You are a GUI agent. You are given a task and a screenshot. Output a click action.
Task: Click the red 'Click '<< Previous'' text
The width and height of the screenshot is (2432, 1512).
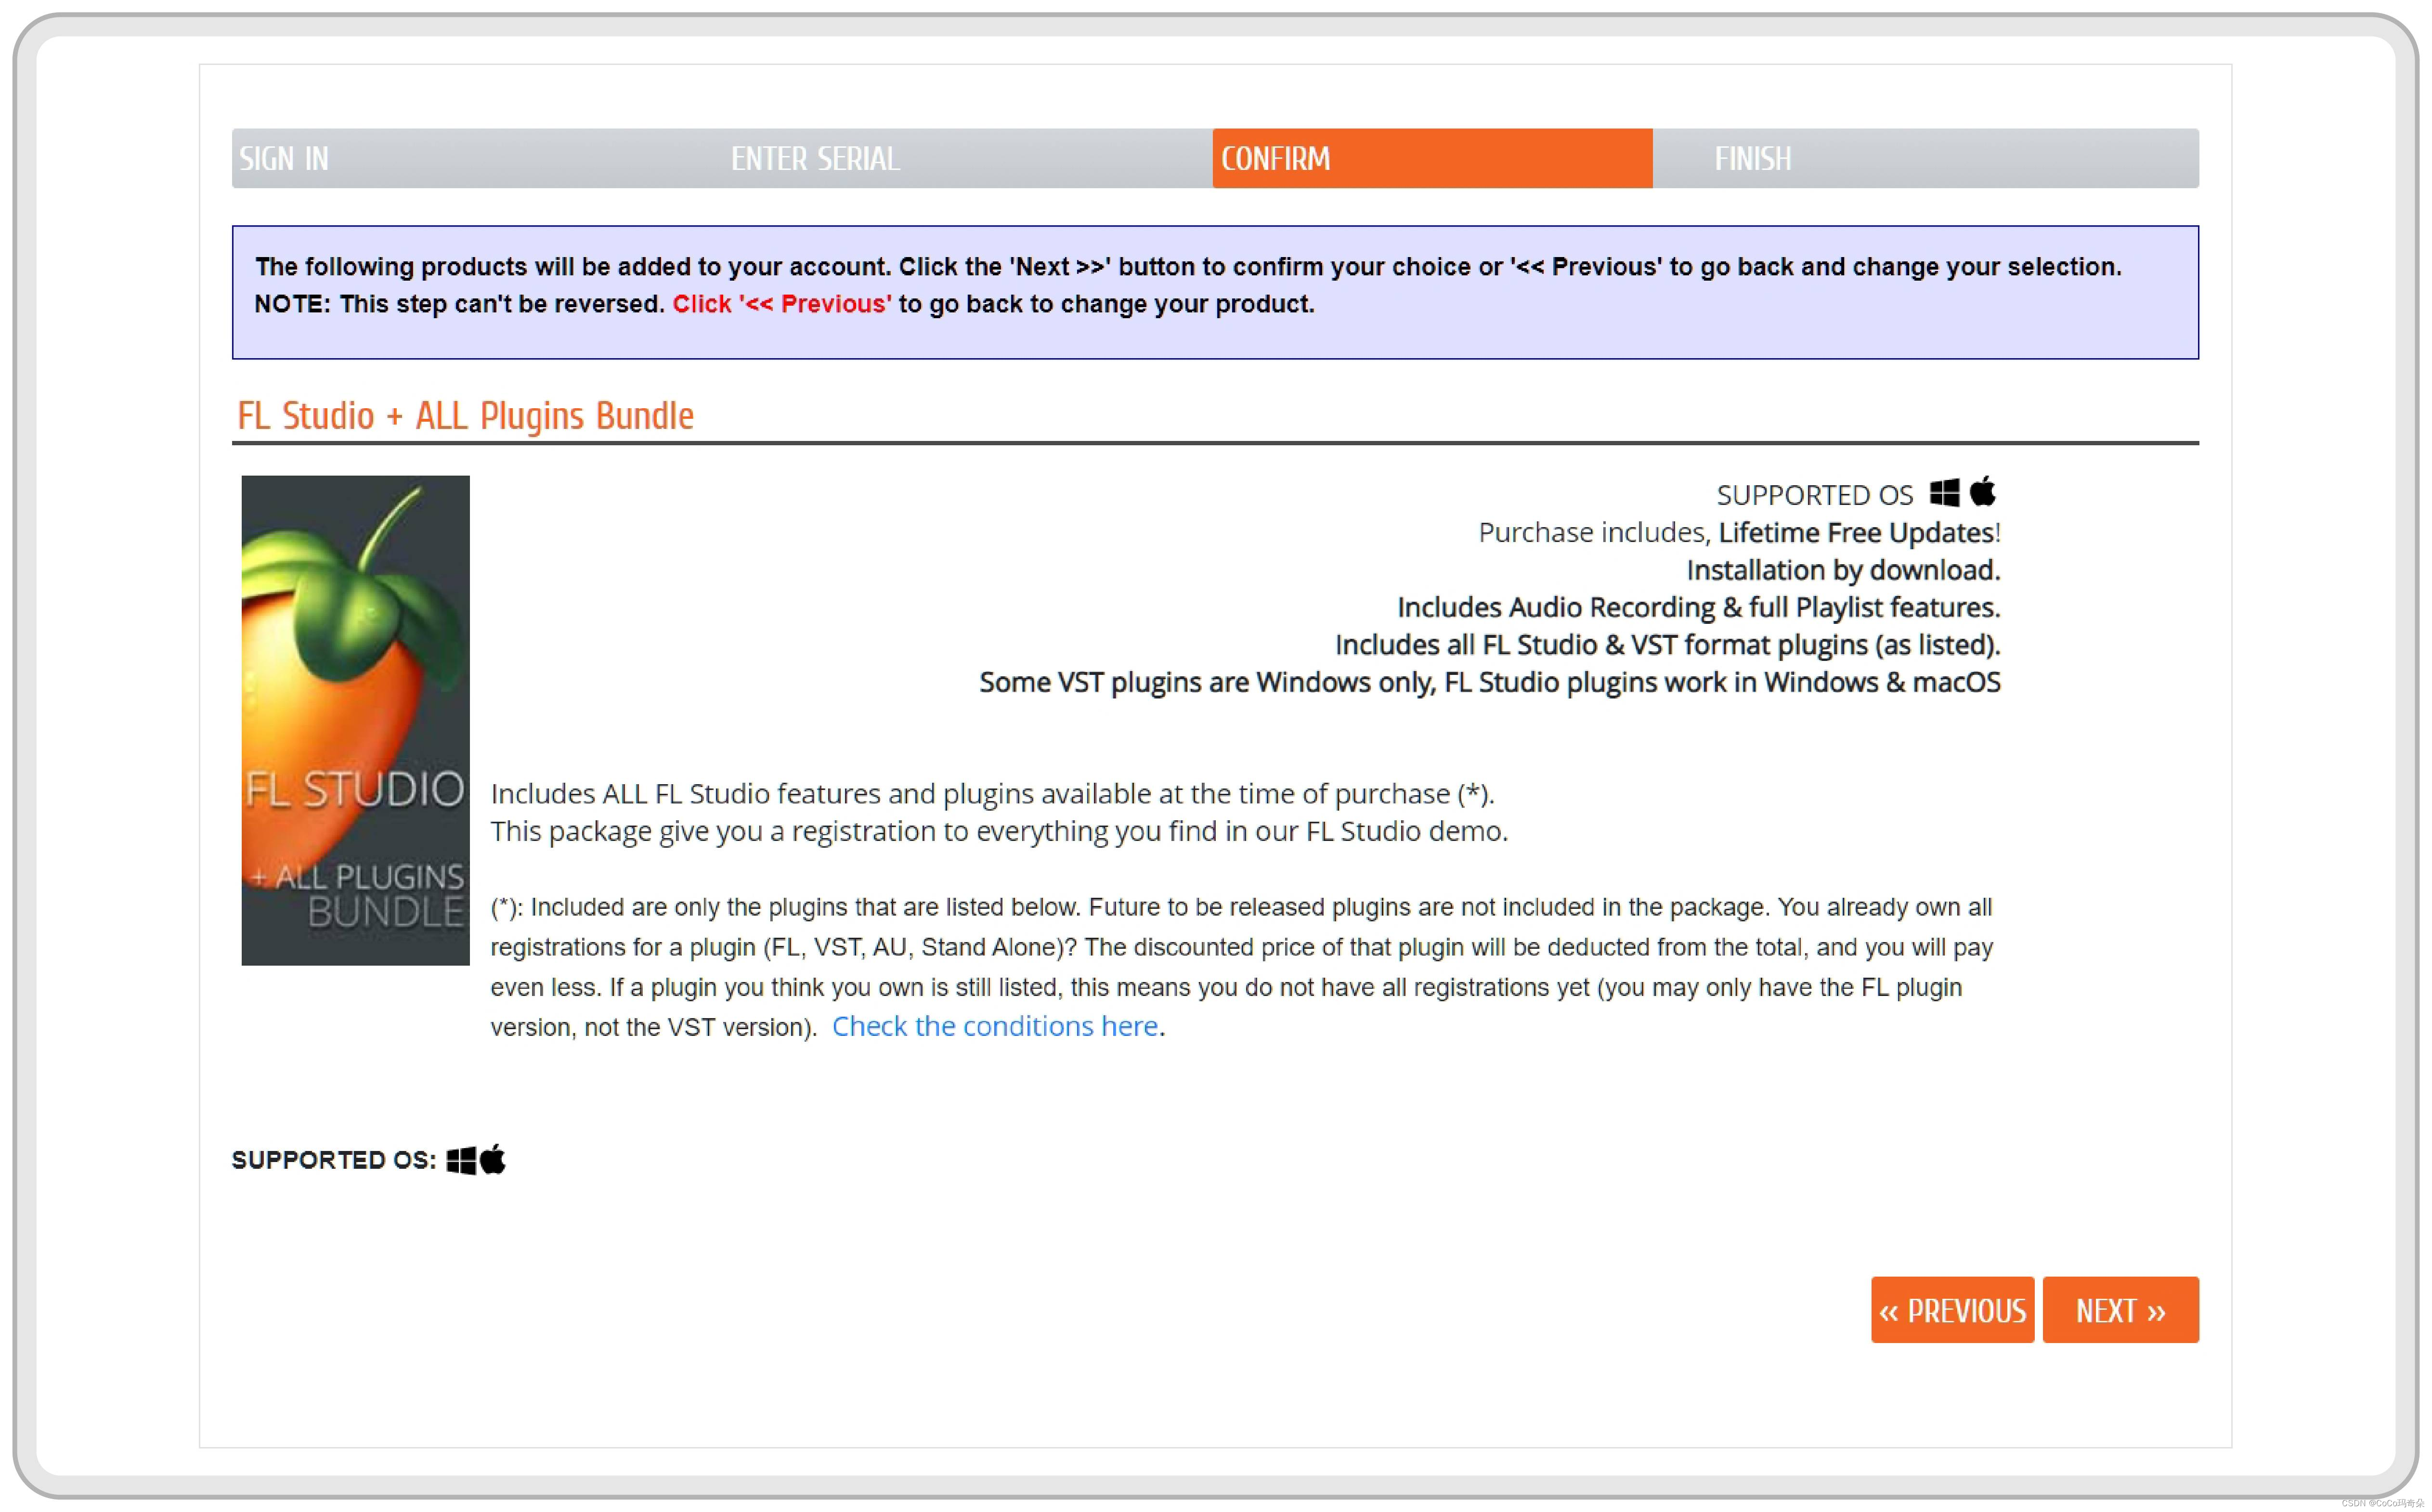[x=782, y=304]
